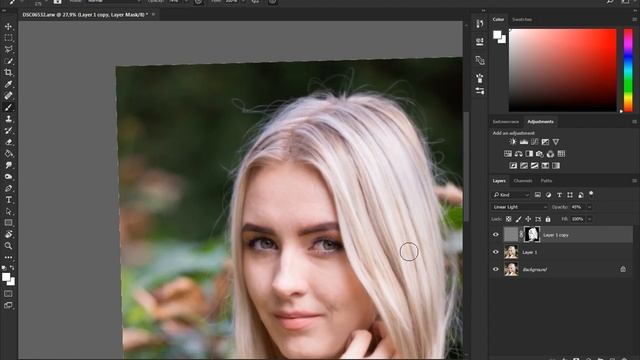Switch to the Paths tab
The image size is (640, 360).
pyautogui.click(x=546, y=180)
